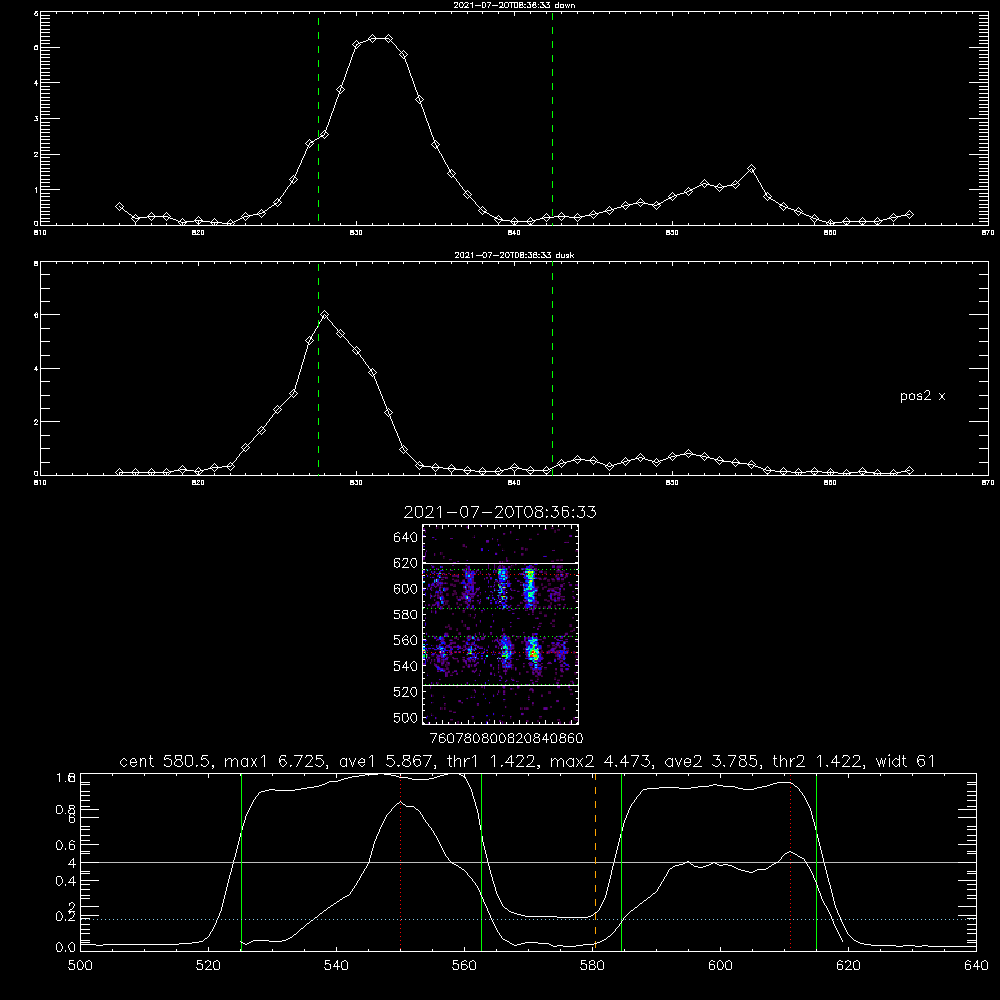Click the dawn plot title at the top

(514, 5)
